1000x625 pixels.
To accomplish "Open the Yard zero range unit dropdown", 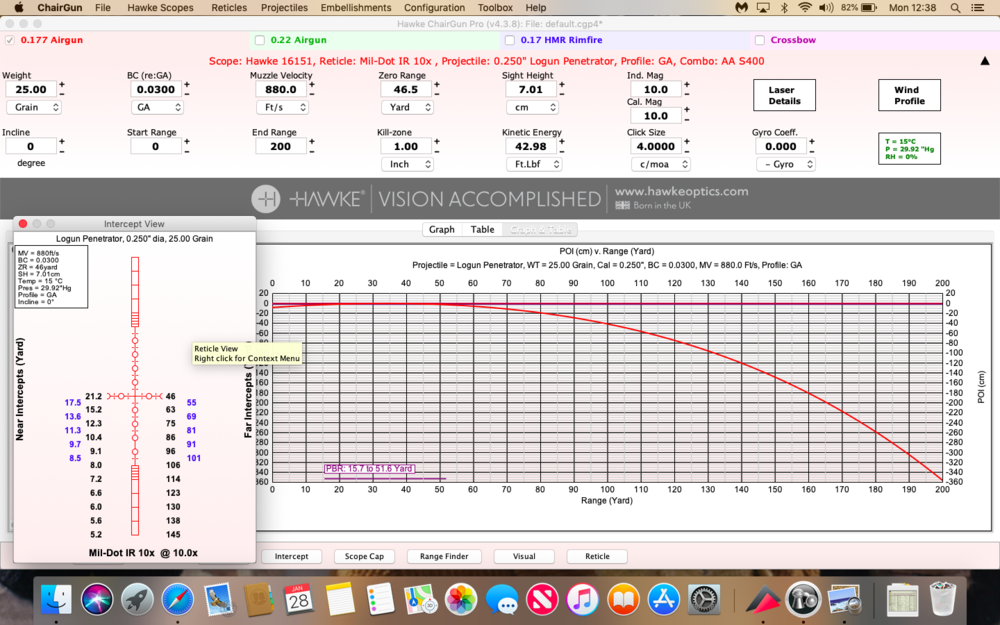I will click(407, 107).
